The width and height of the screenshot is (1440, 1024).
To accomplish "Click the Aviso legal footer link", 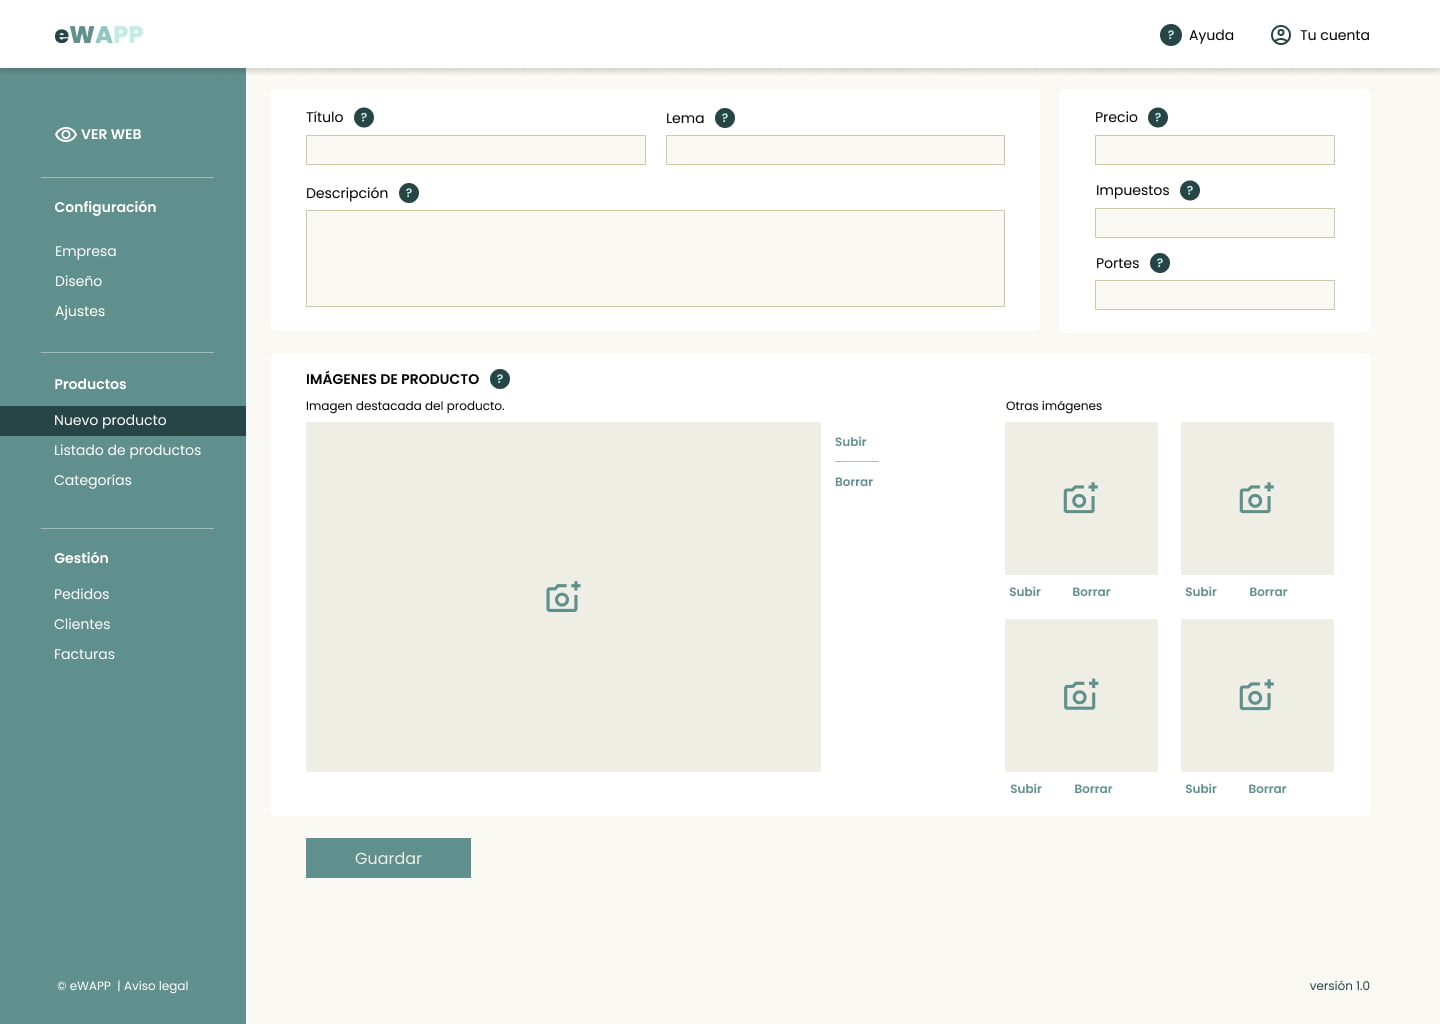I will (156, 986).
